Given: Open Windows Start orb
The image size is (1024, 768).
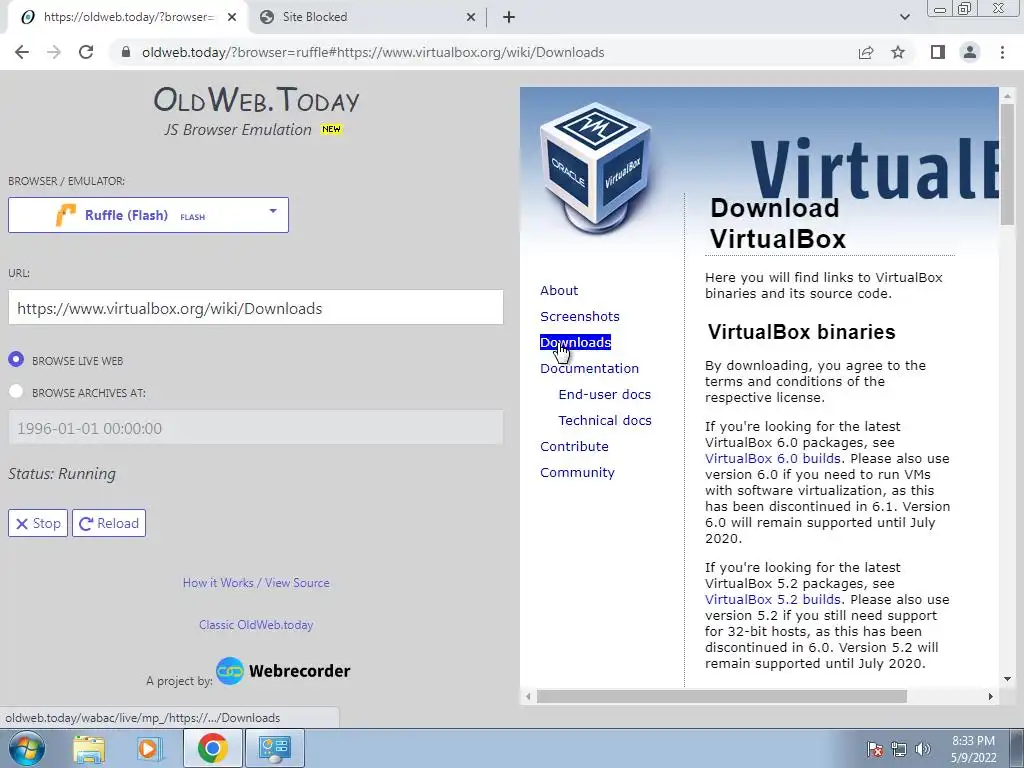Looking at the screenshot, I should [27, 748].
